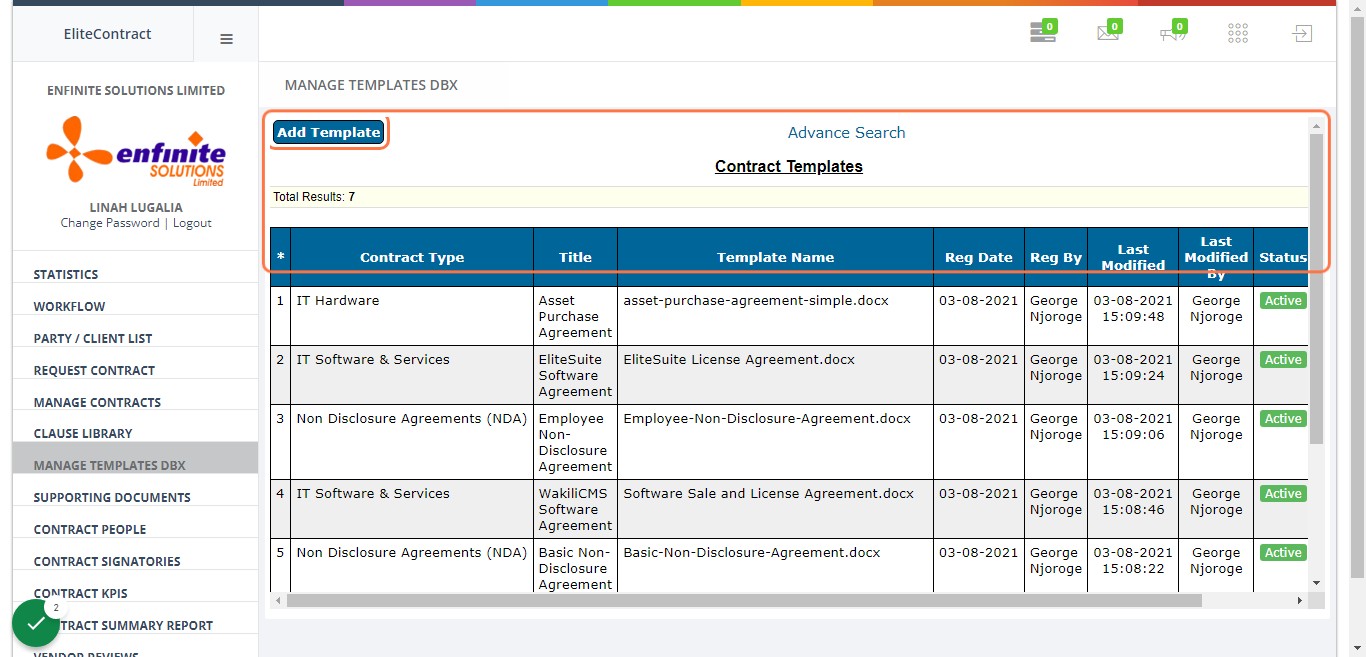The height and width of the screenshot is (657, 1366).
Task: Click the WakiliCMS Software Agreement title cell
Action: pyautogui.click(x=575, y=509)
